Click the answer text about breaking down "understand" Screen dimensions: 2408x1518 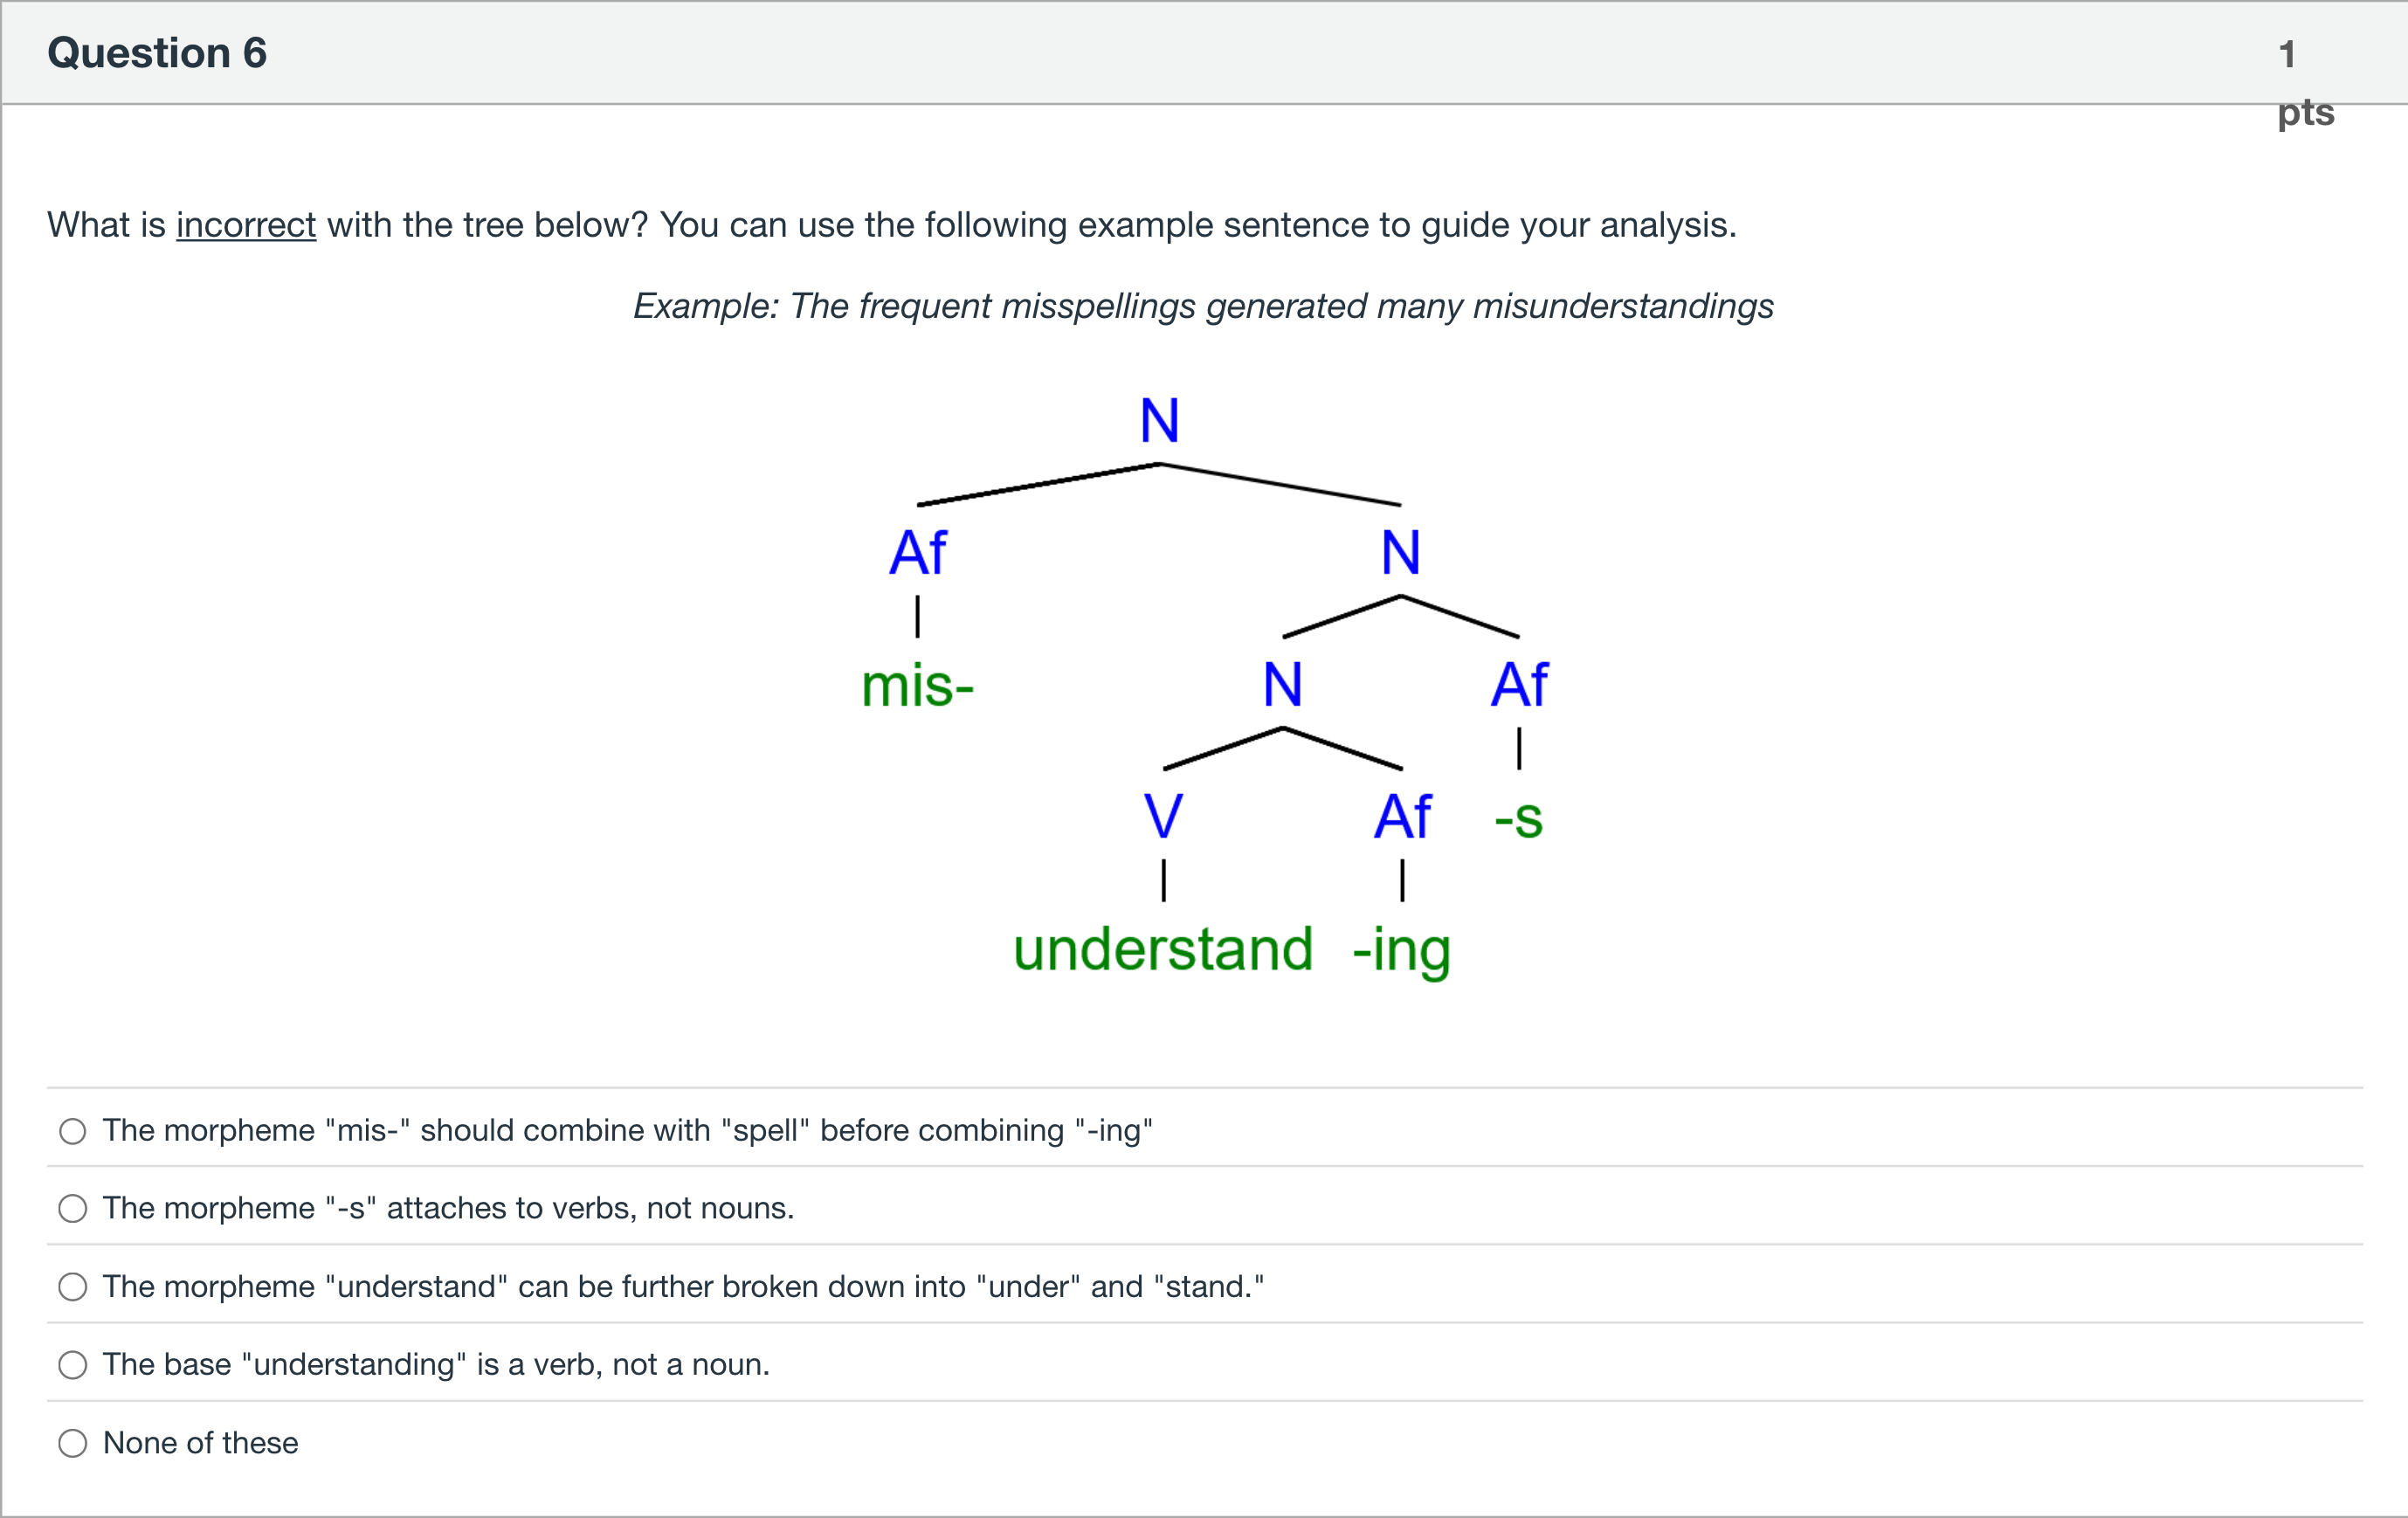click(684, 1287)
